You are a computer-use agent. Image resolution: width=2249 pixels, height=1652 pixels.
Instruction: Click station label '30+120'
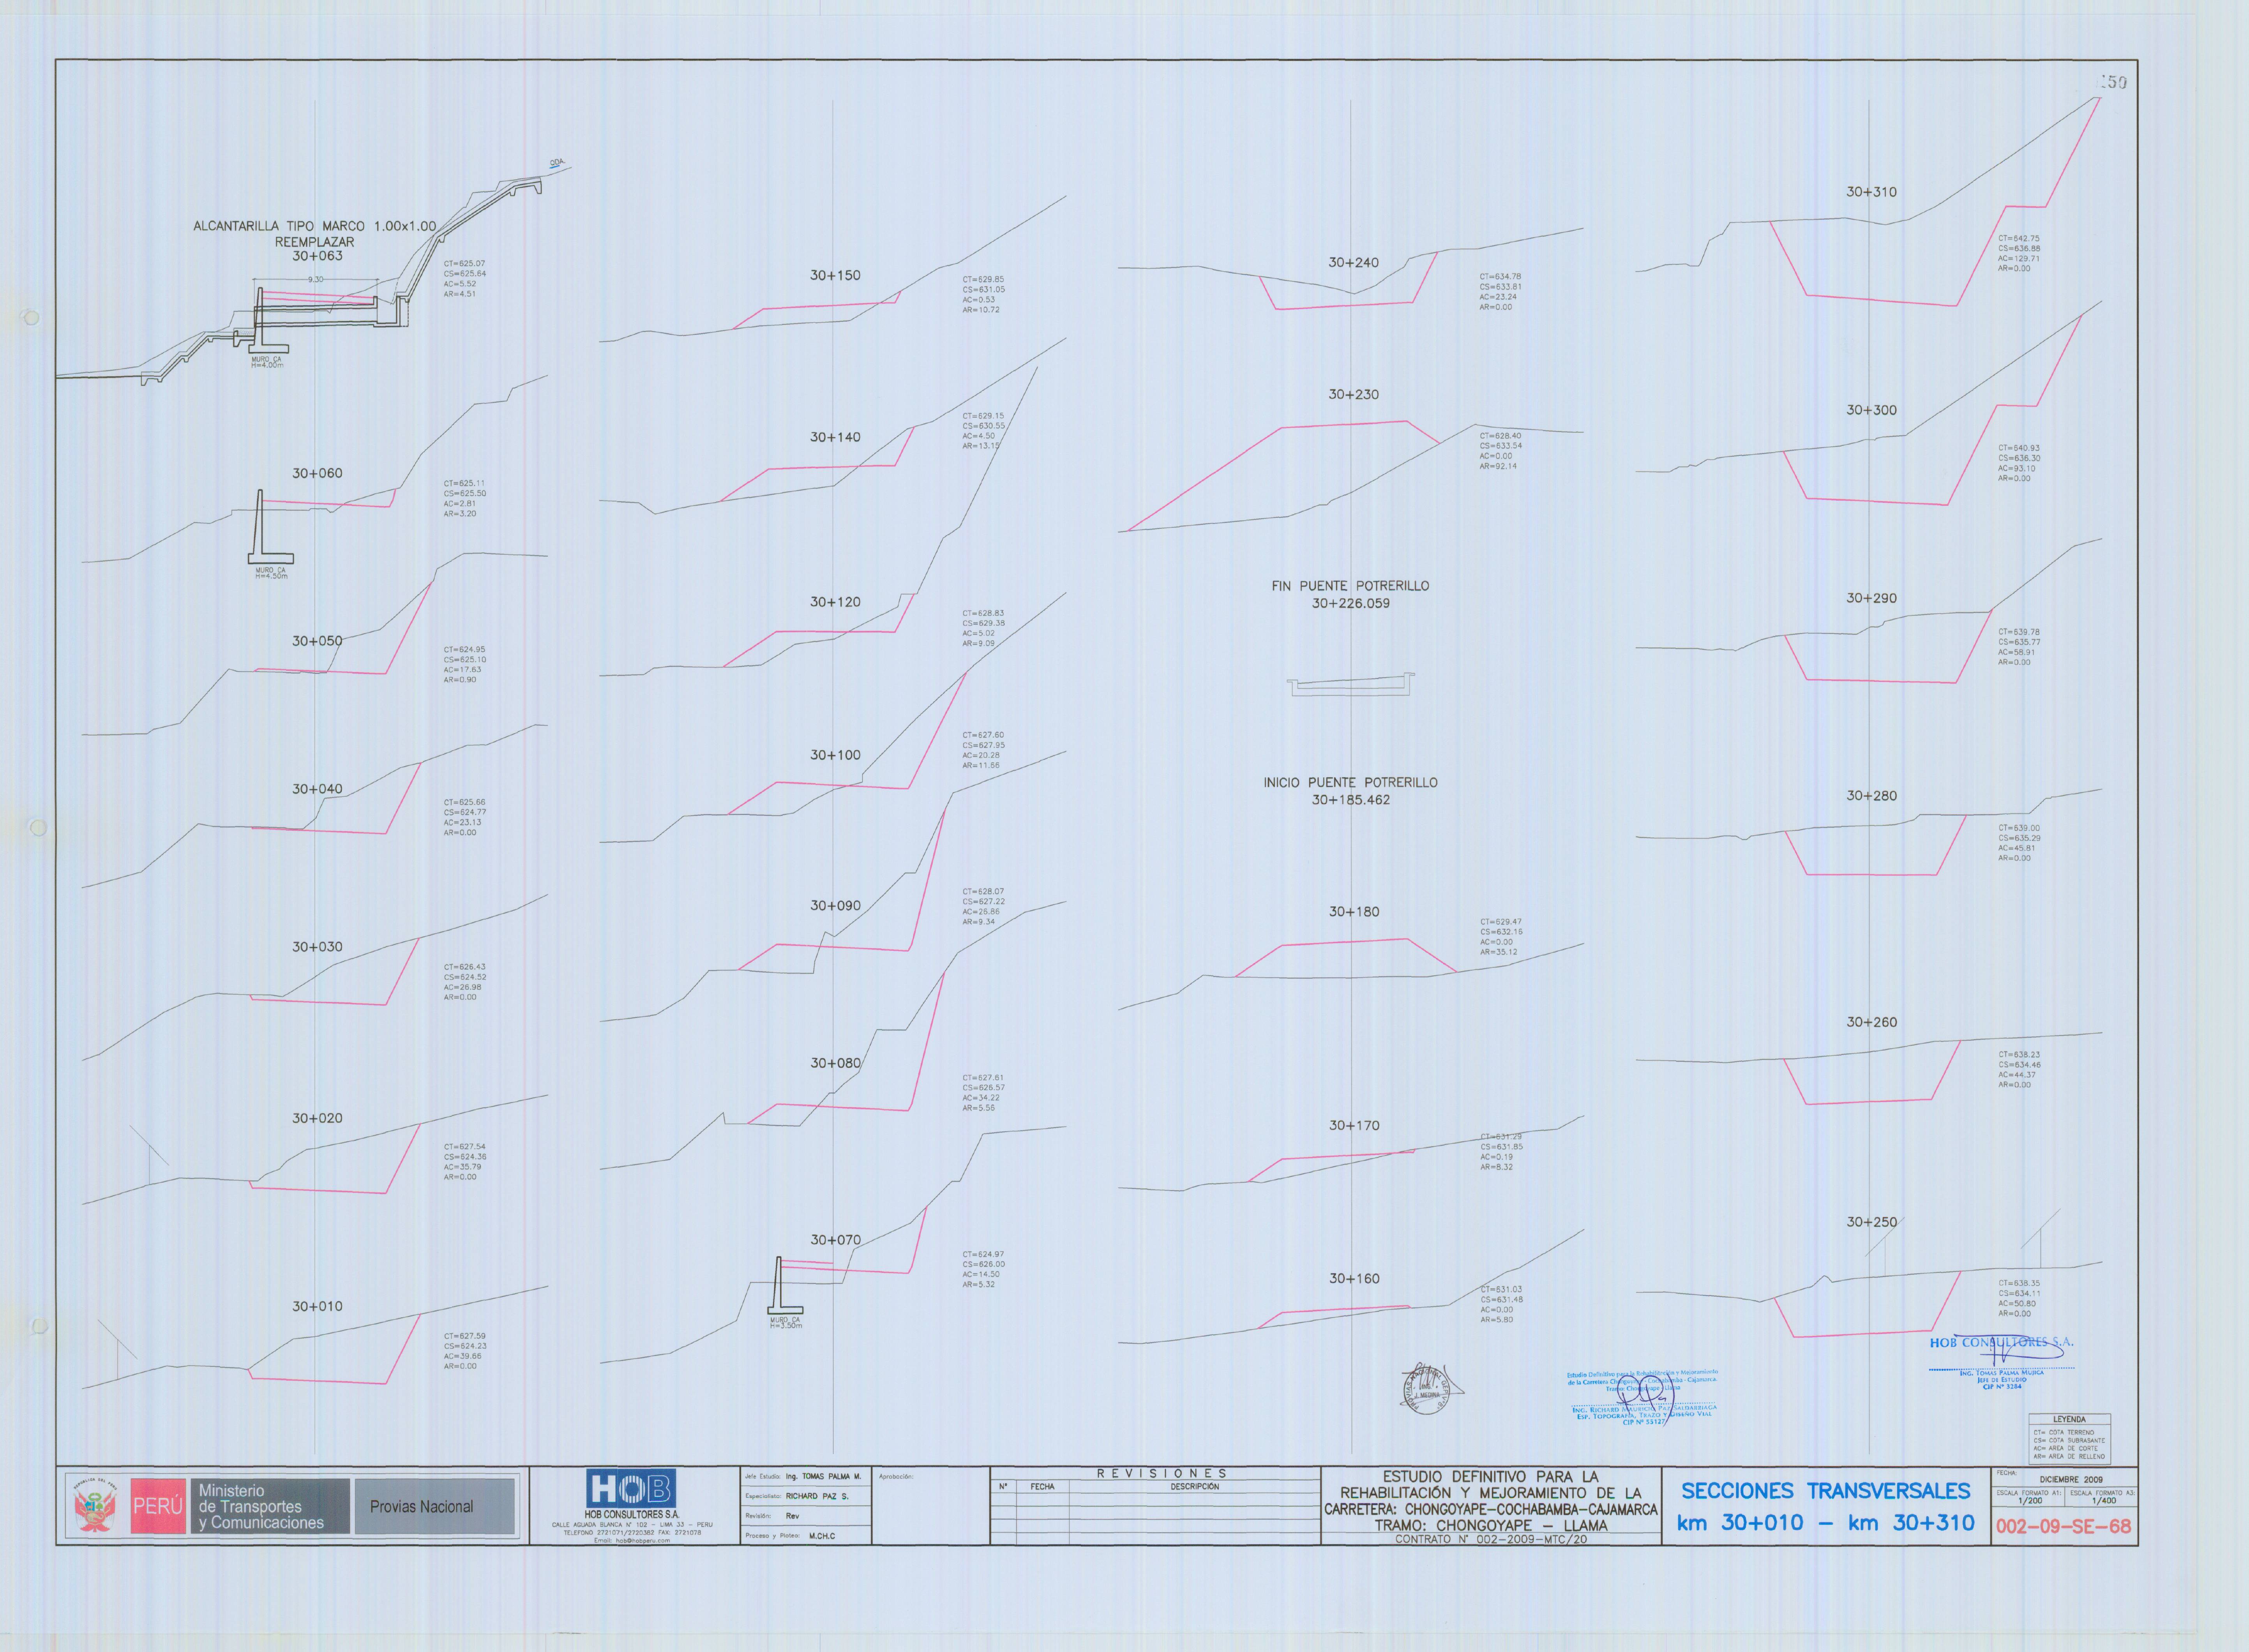point(835,602)
